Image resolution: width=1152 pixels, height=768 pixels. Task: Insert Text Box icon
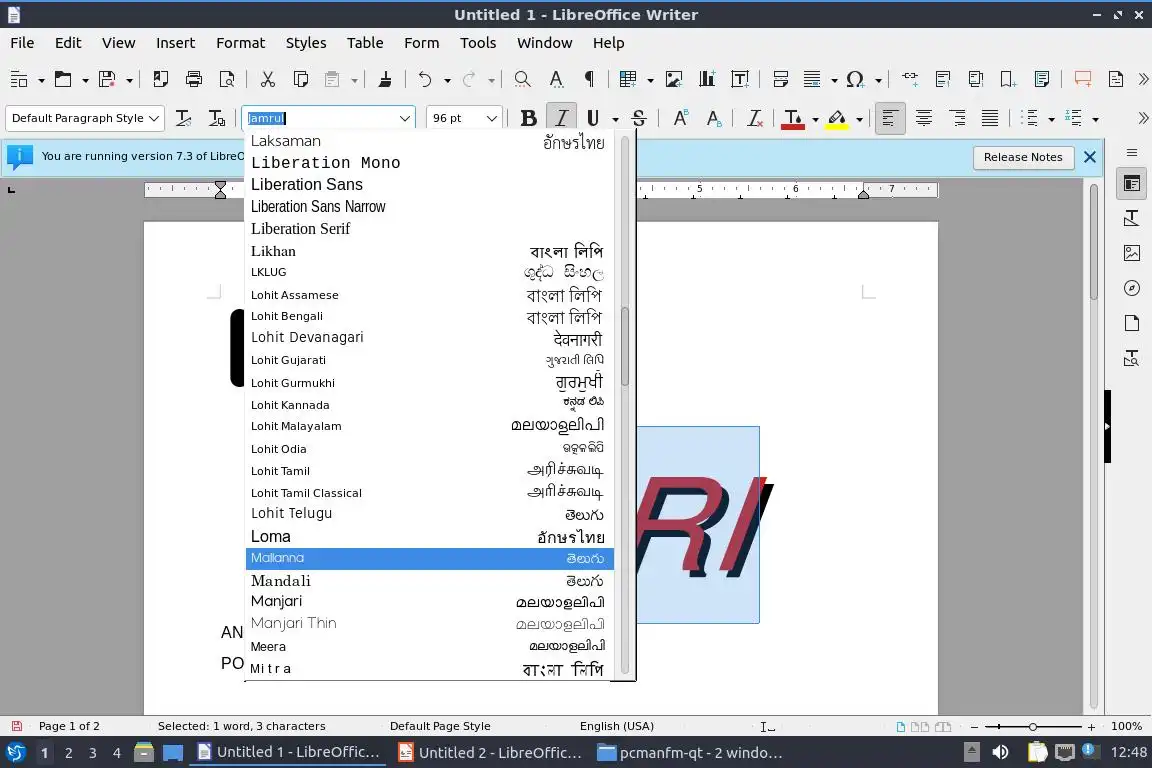click(740, 79)
